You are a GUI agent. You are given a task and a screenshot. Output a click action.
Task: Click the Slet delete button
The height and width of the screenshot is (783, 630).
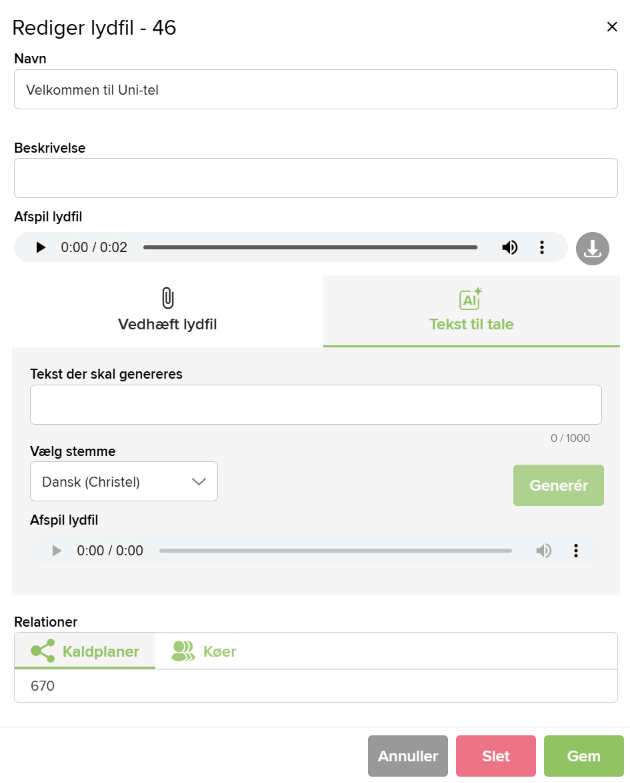click(x=496, y=756)
